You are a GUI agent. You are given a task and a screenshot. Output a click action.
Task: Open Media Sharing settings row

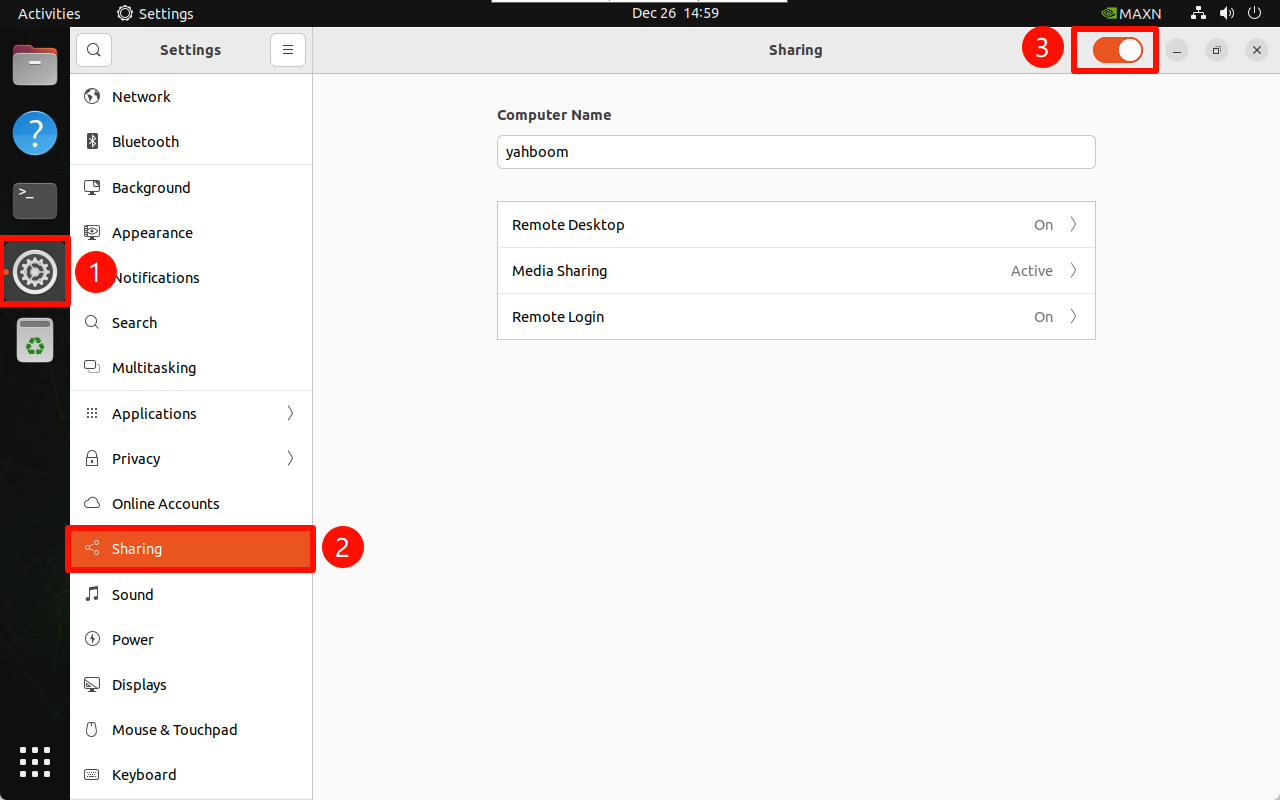click(x=796, y=270)
